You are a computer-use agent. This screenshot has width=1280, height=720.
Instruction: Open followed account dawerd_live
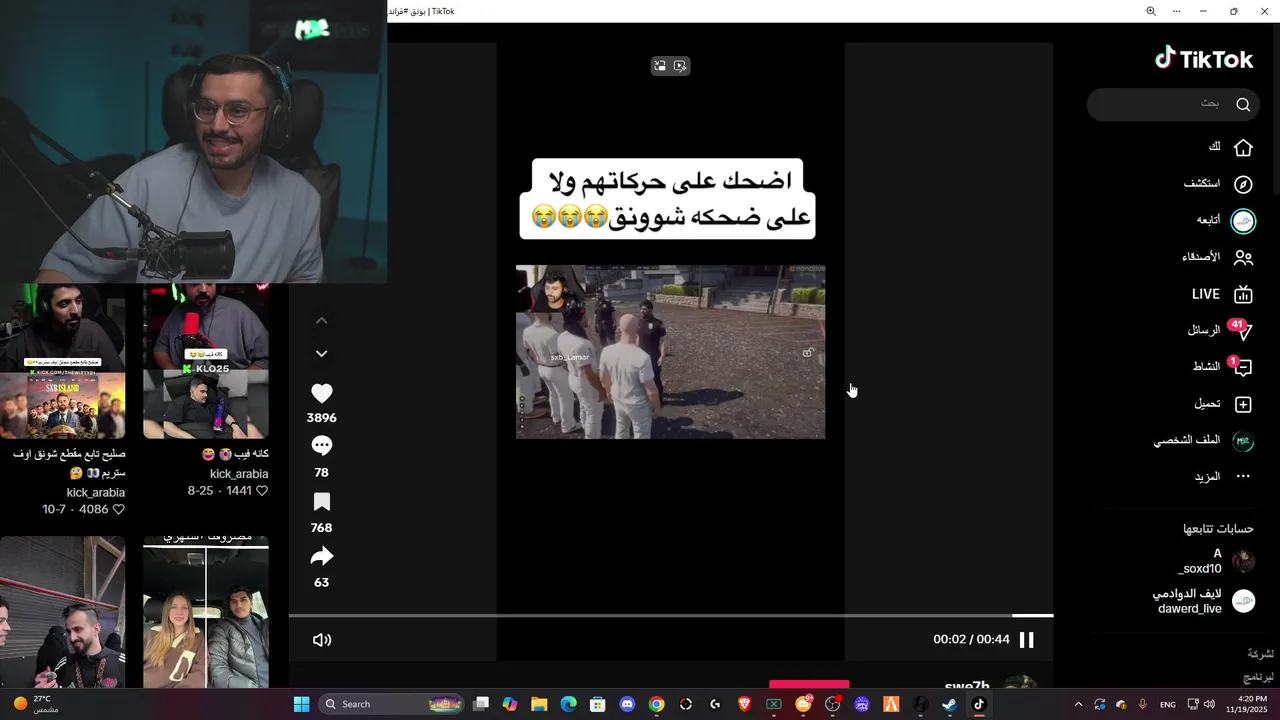pyautogui.click(x=1203, y=601)
